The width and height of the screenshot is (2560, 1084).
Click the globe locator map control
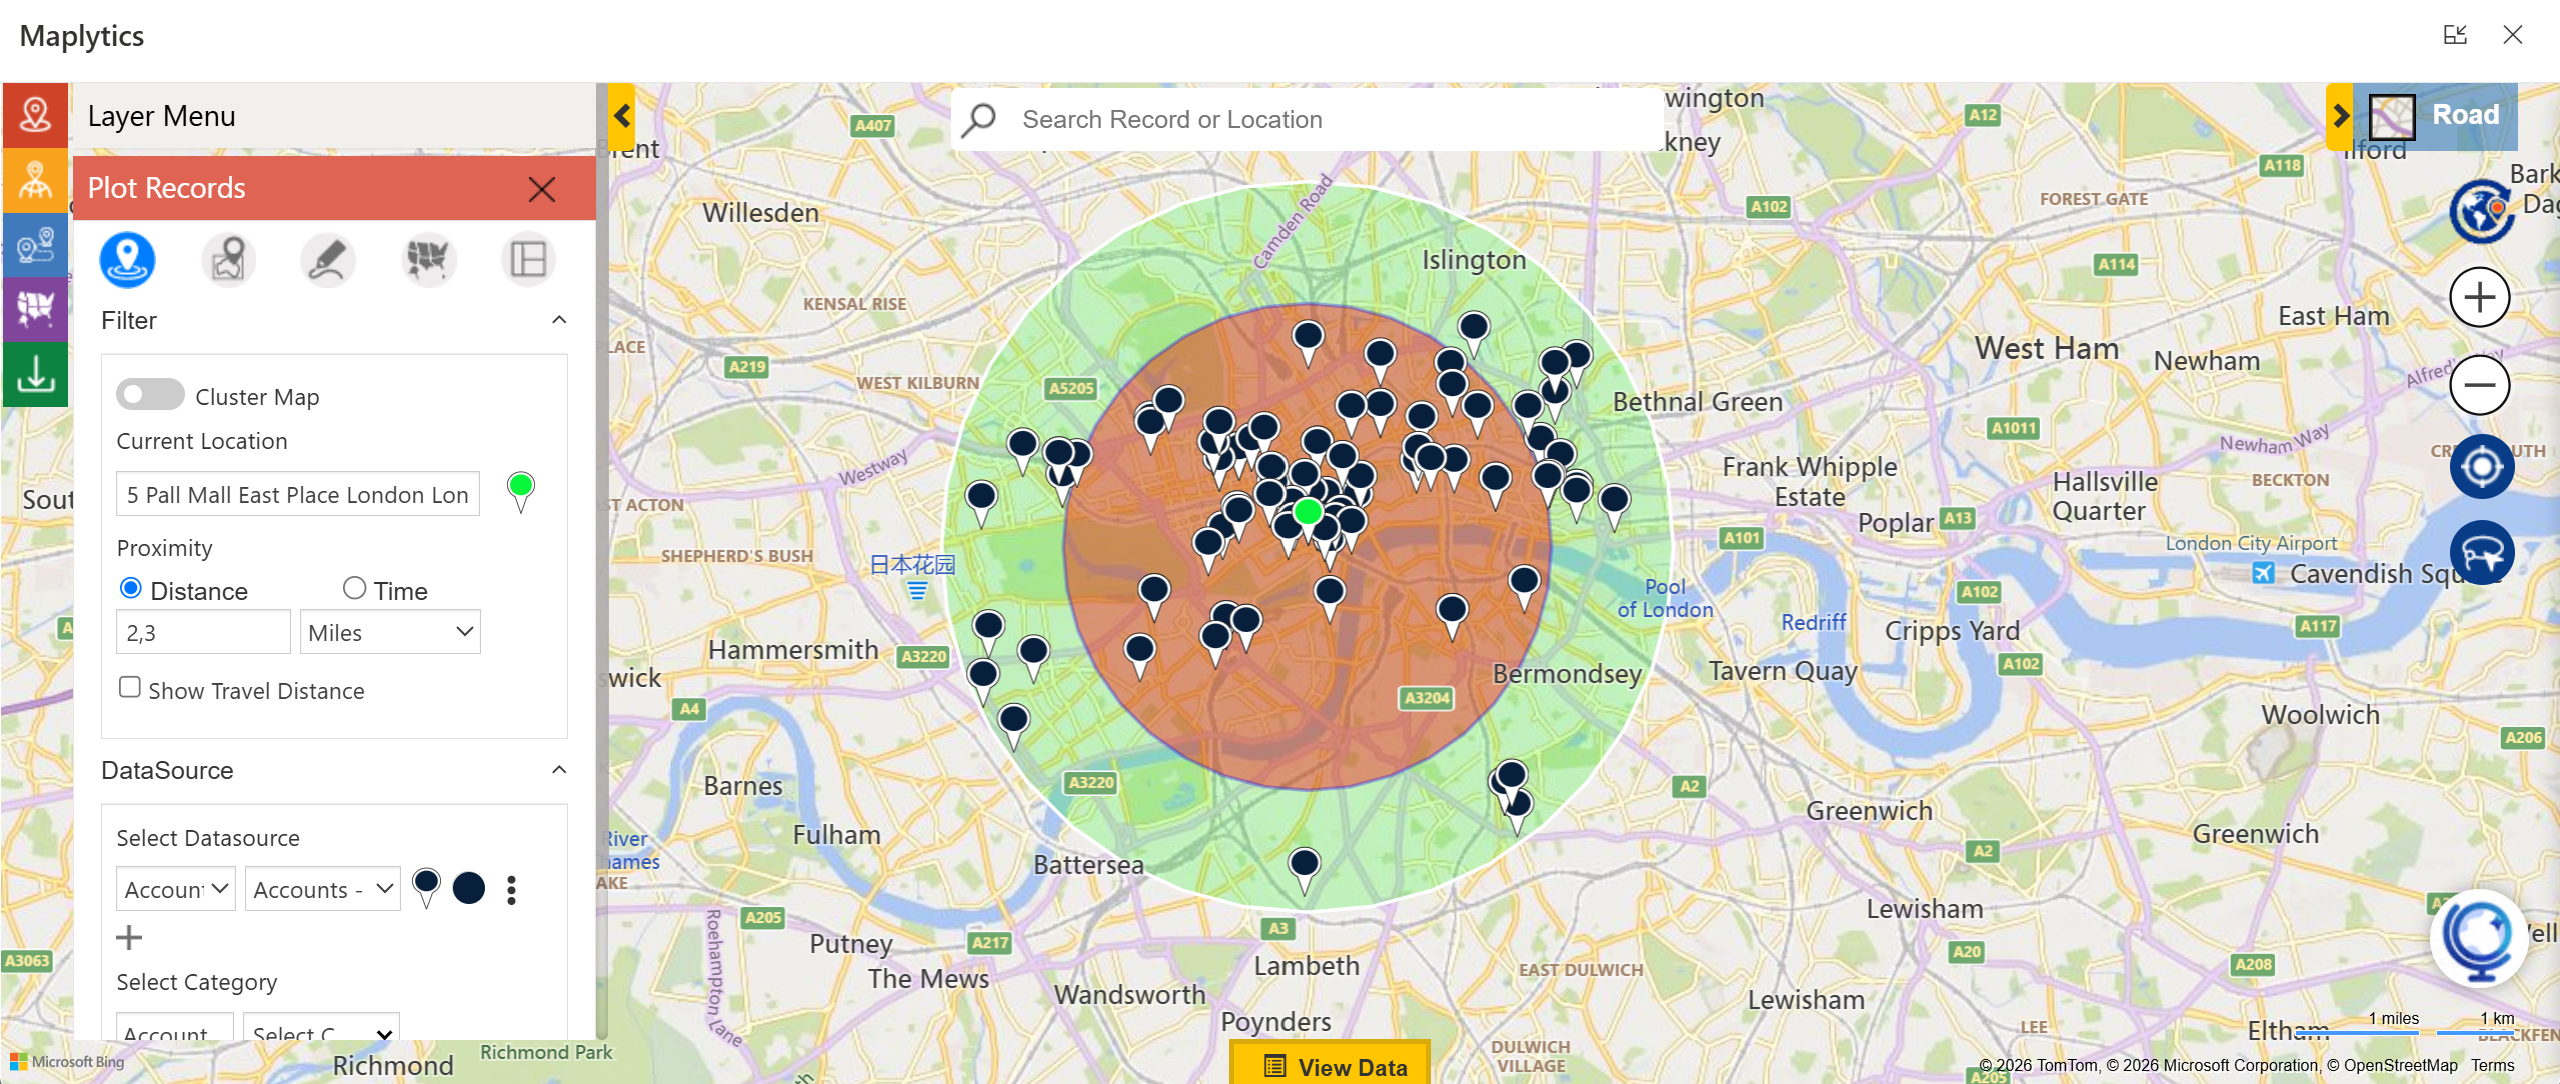point(2481,211)
